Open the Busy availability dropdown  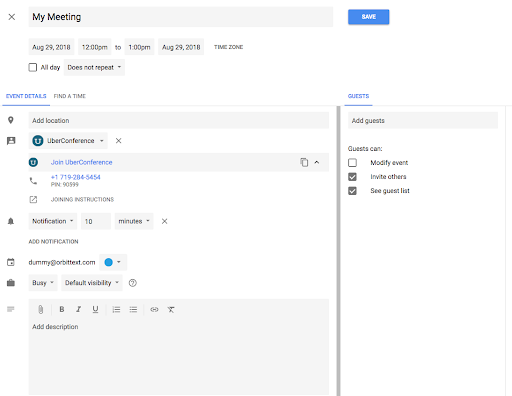(x=43, y=283)
